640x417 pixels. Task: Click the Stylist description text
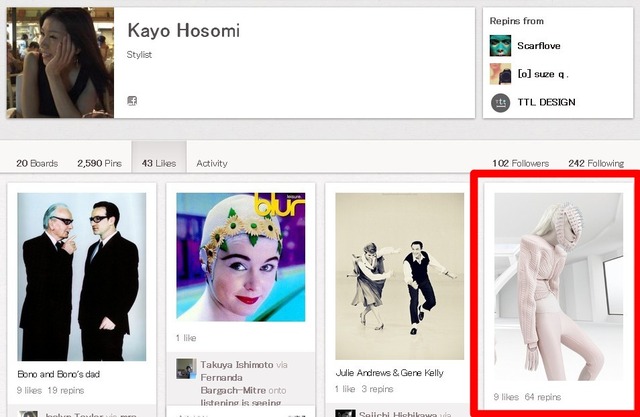pyautogui.click(x=139, y=55)
